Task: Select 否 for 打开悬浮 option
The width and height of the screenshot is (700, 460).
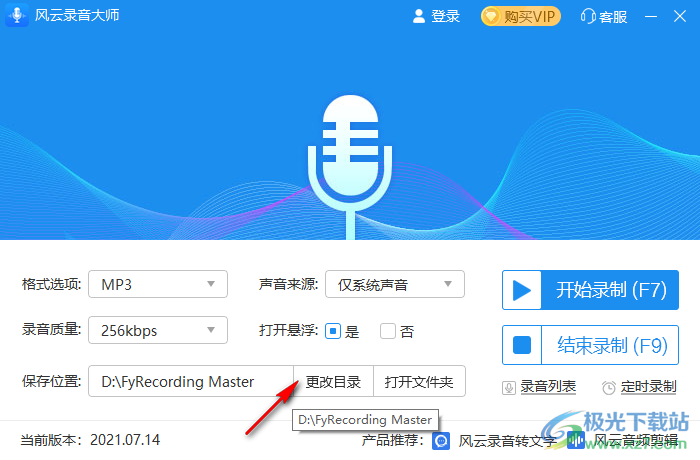Action: click(x=388, y=331)
